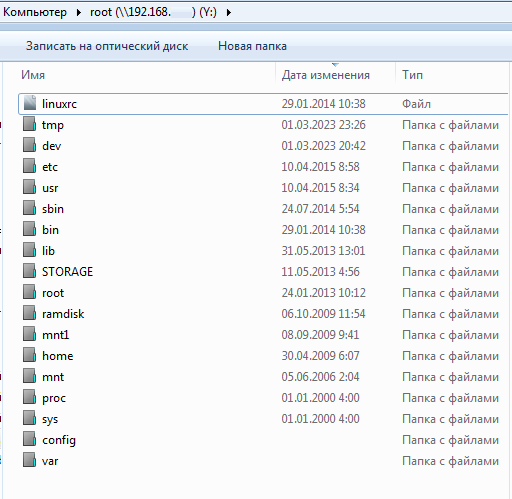Click Записать на оптический диск button
The height and width of the screenshot is (499, 512).
click(x=107, y=46)
